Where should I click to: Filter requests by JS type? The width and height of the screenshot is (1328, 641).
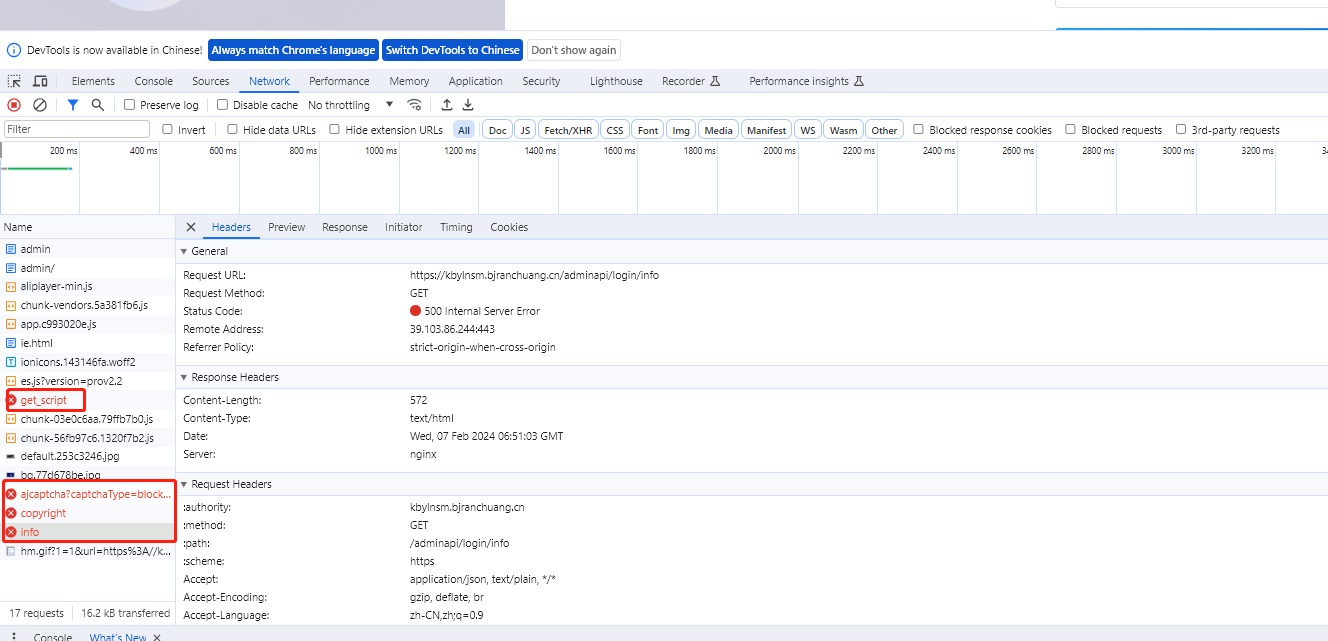[x=525, y=130]
